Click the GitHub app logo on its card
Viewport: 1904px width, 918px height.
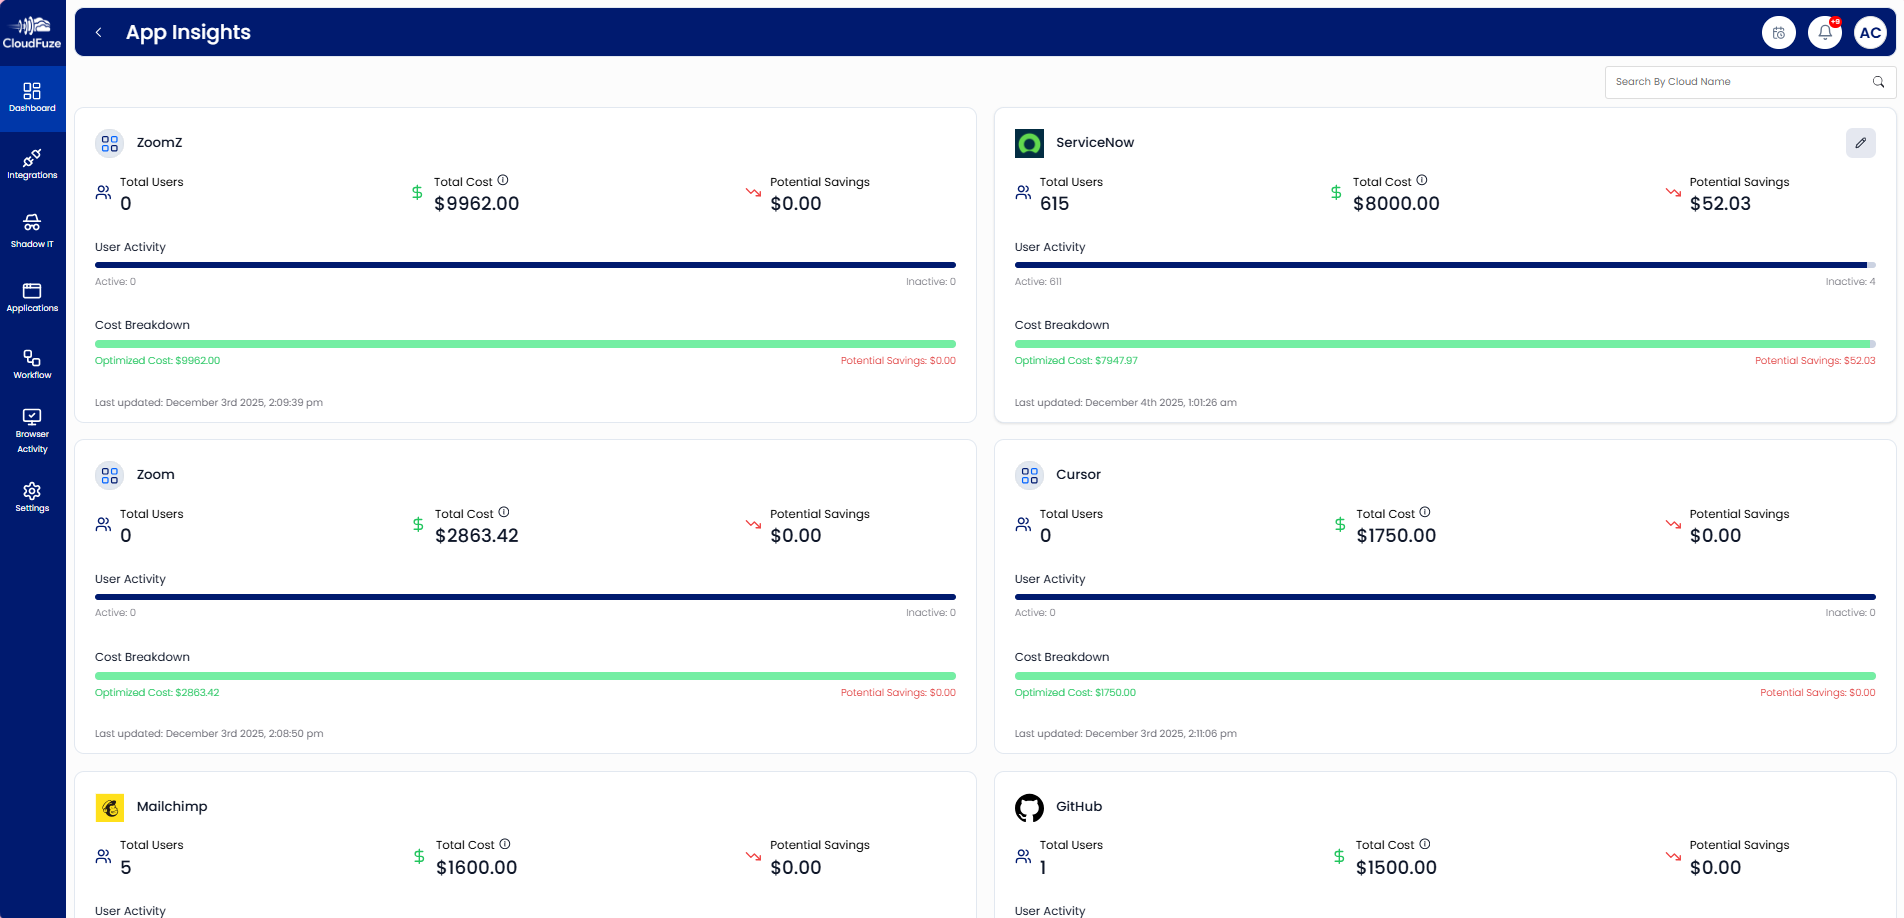(x=1029, y=807)
